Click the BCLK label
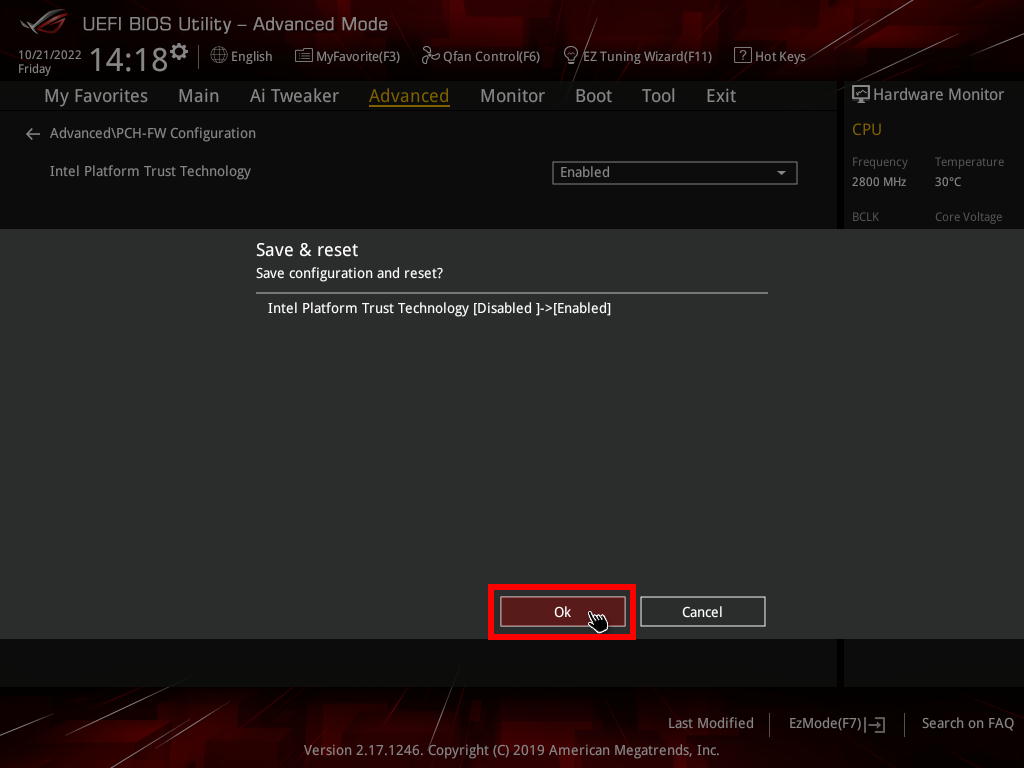Image resolution: width=1024 pixels, height=768 pixels. 865,217
